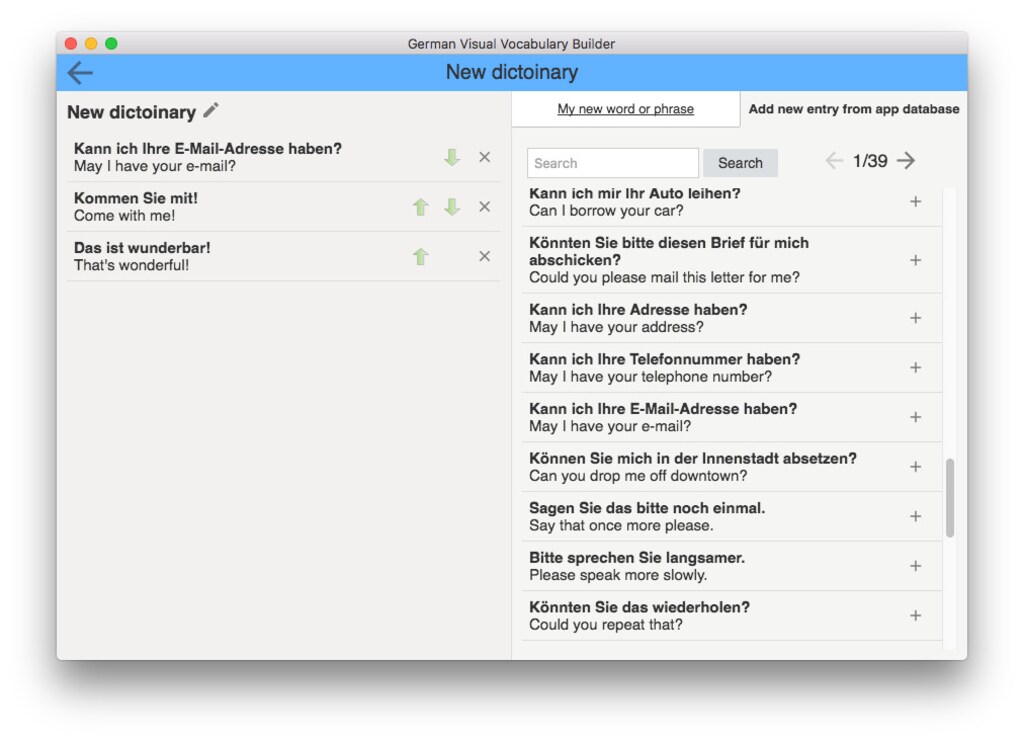The height and width of the screenshot is (741, 1024).
Task: Click the 'New dictoinary' bold heading text
Action: [x=131, y=112]
